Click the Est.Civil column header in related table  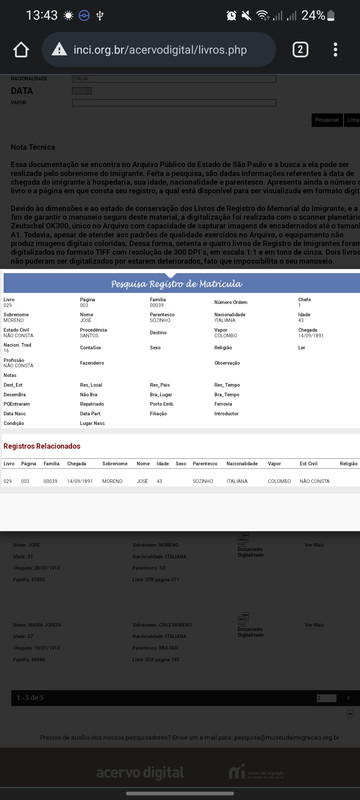point(309,464)
